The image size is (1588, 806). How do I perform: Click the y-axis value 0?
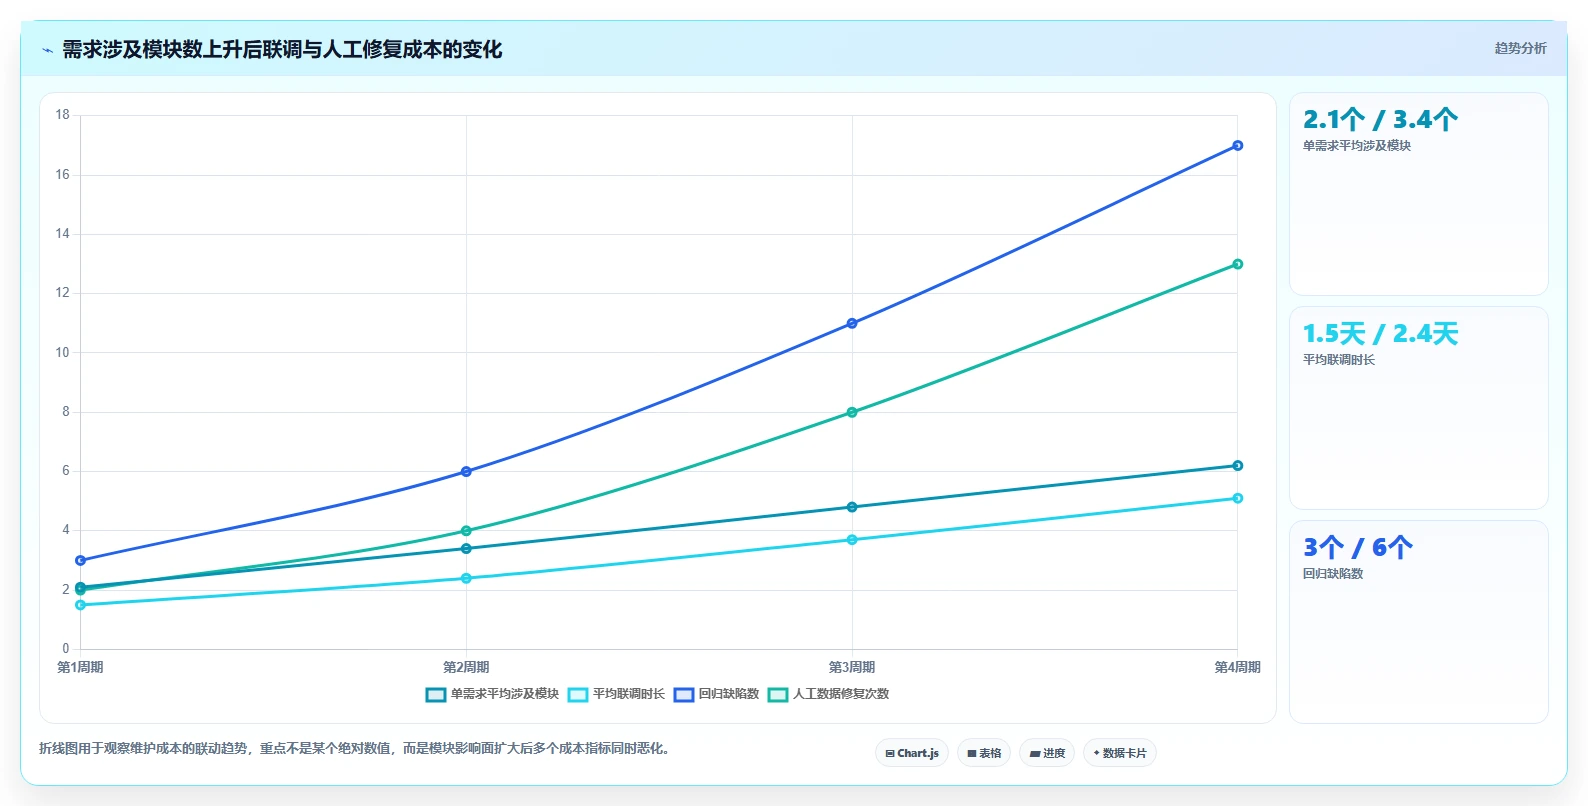click(x=66, y=648)
